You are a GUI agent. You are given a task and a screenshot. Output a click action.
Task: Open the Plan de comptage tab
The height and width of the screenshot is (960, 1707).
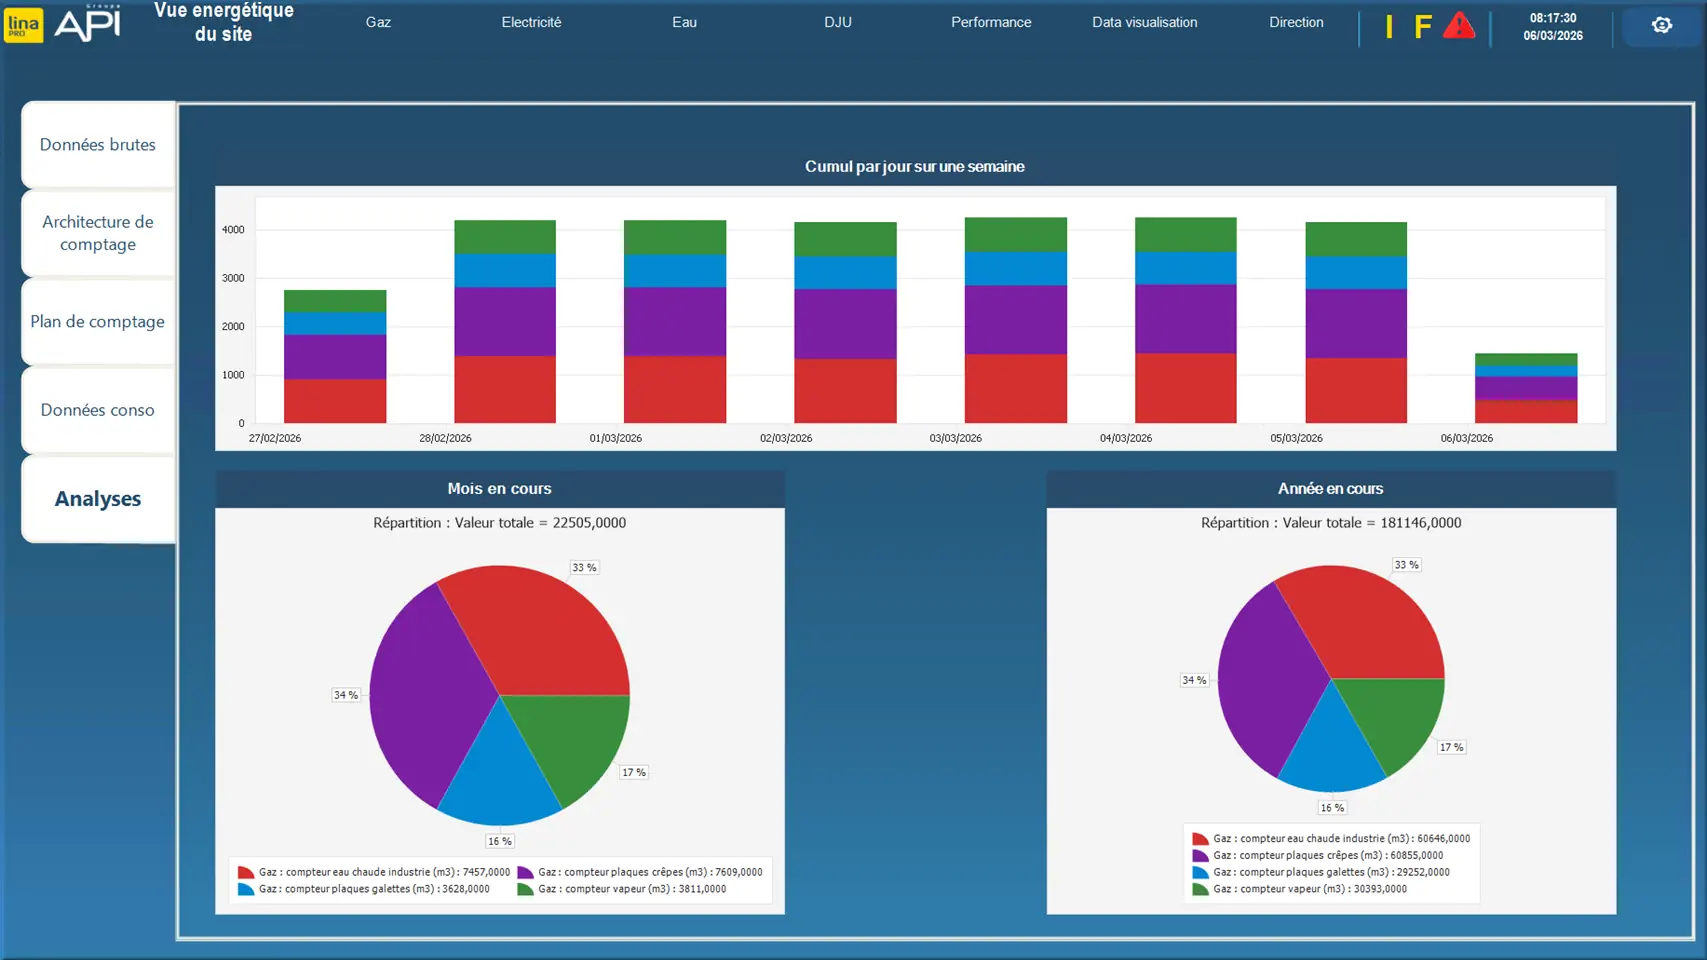(98, 322)
